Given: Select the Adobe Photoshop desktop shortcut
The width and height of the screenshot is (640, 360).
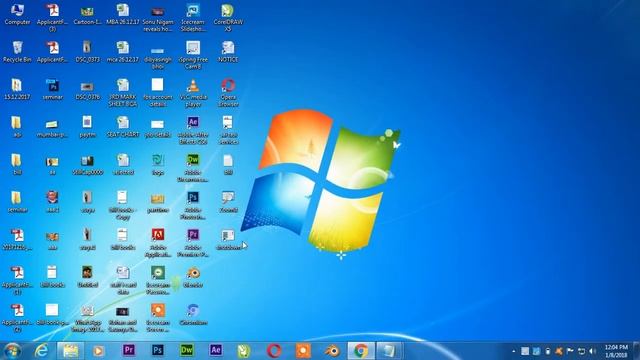Looking at the screenshot, I should 193,205.
